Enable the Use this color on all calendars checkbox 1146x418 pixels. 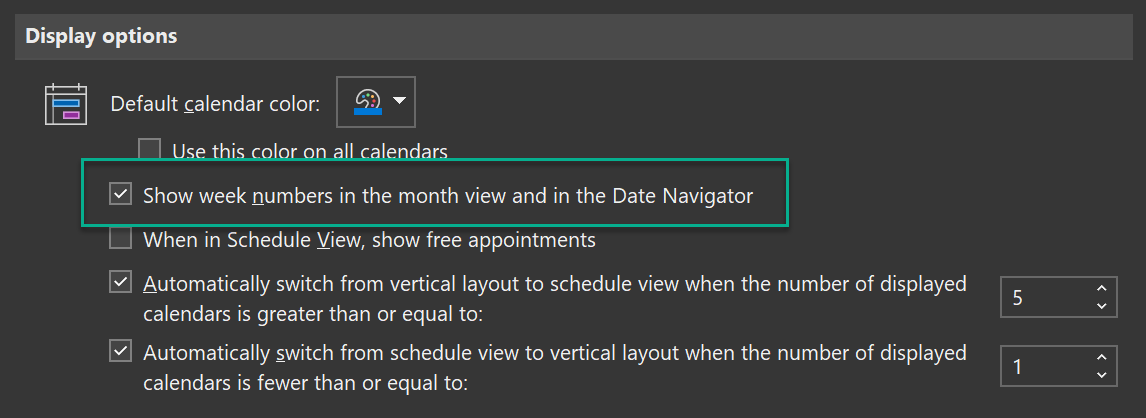(x=149, y=150)
